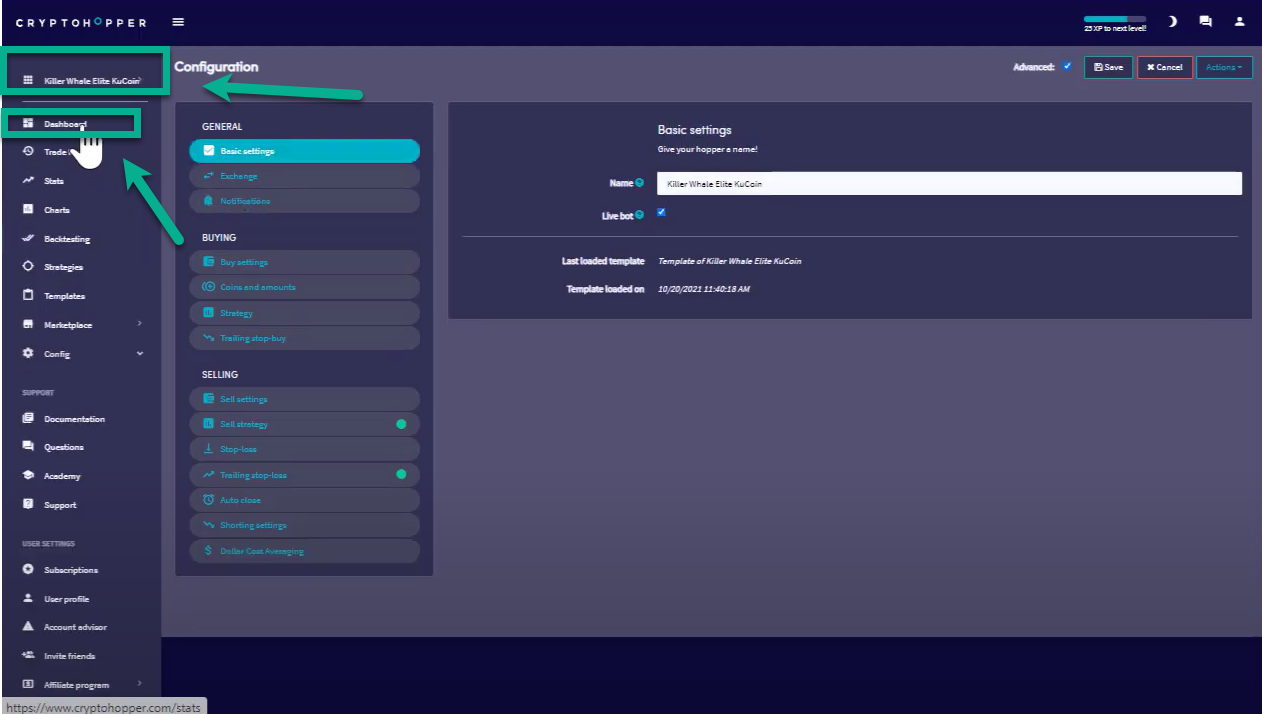
Task: Open the Actions dropdown
Action: [1223, 67]
